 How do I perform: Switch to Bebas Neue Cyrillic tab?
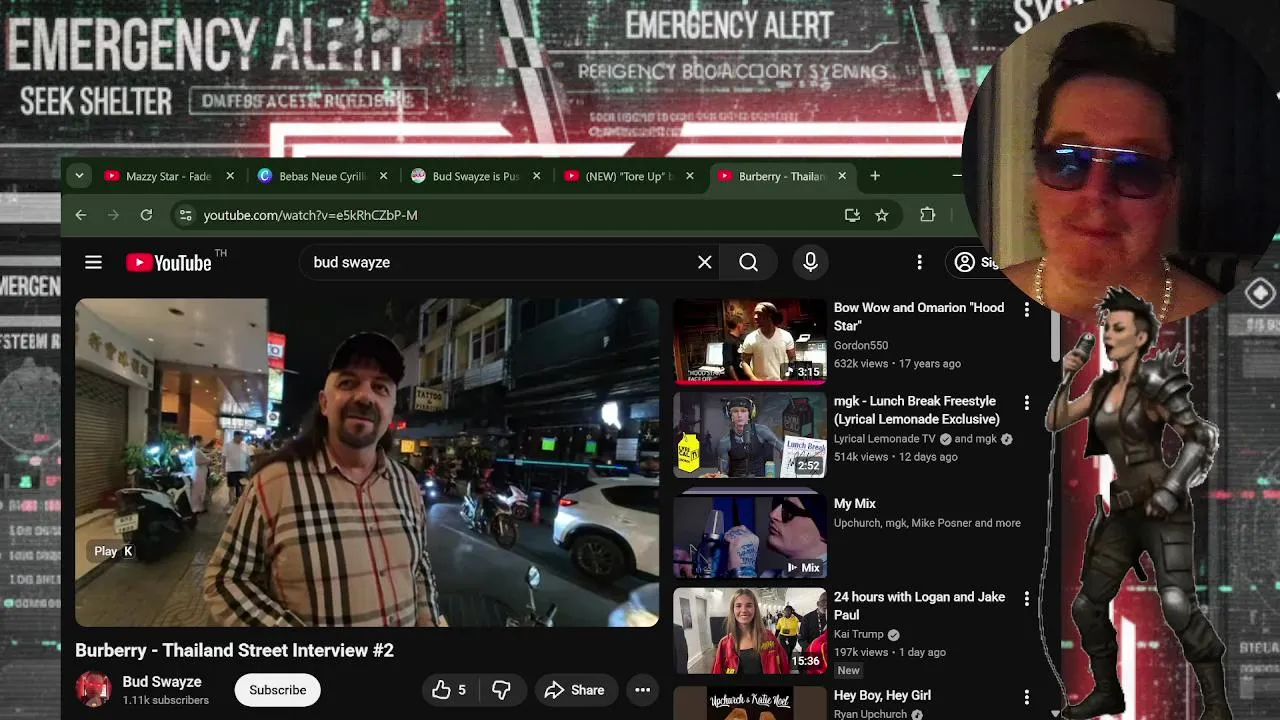click(322, 176)
